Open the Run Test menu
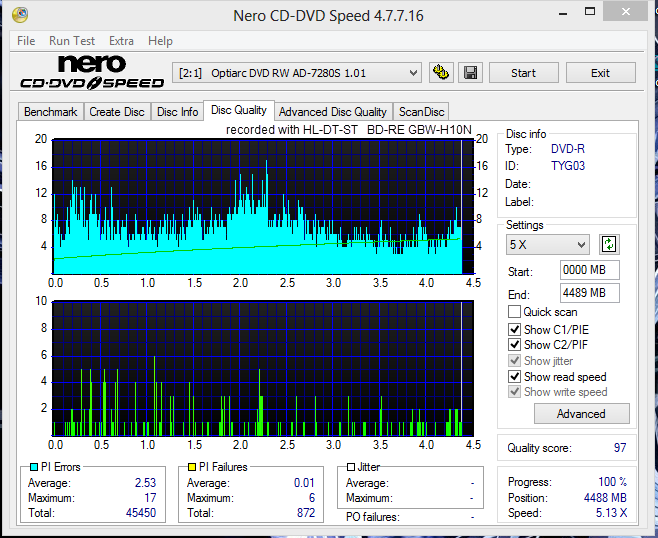Viewport: 658px width, 538px height. click(x=72, y=41)
